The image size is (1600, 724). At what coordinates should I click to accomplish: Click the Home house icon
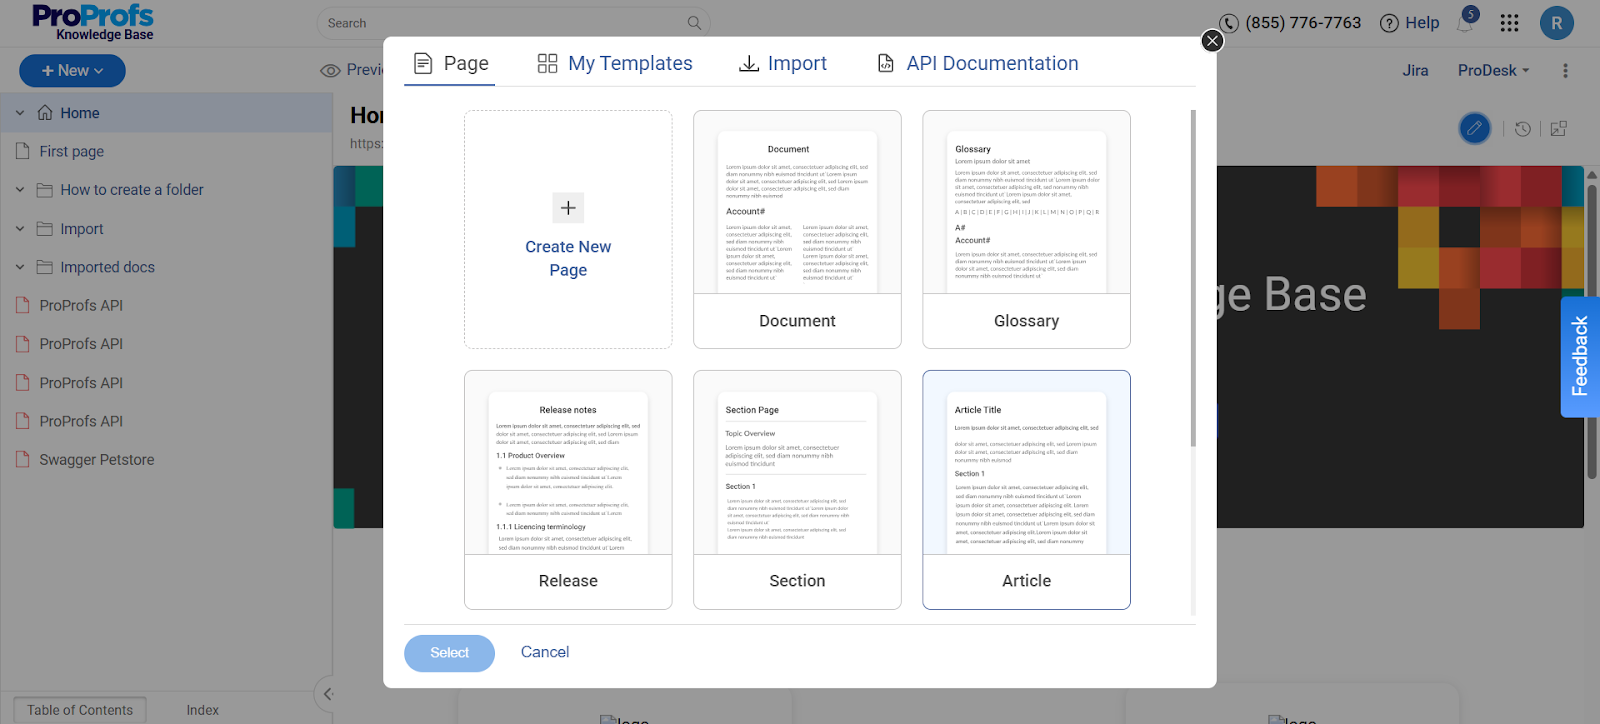point(45,112)
